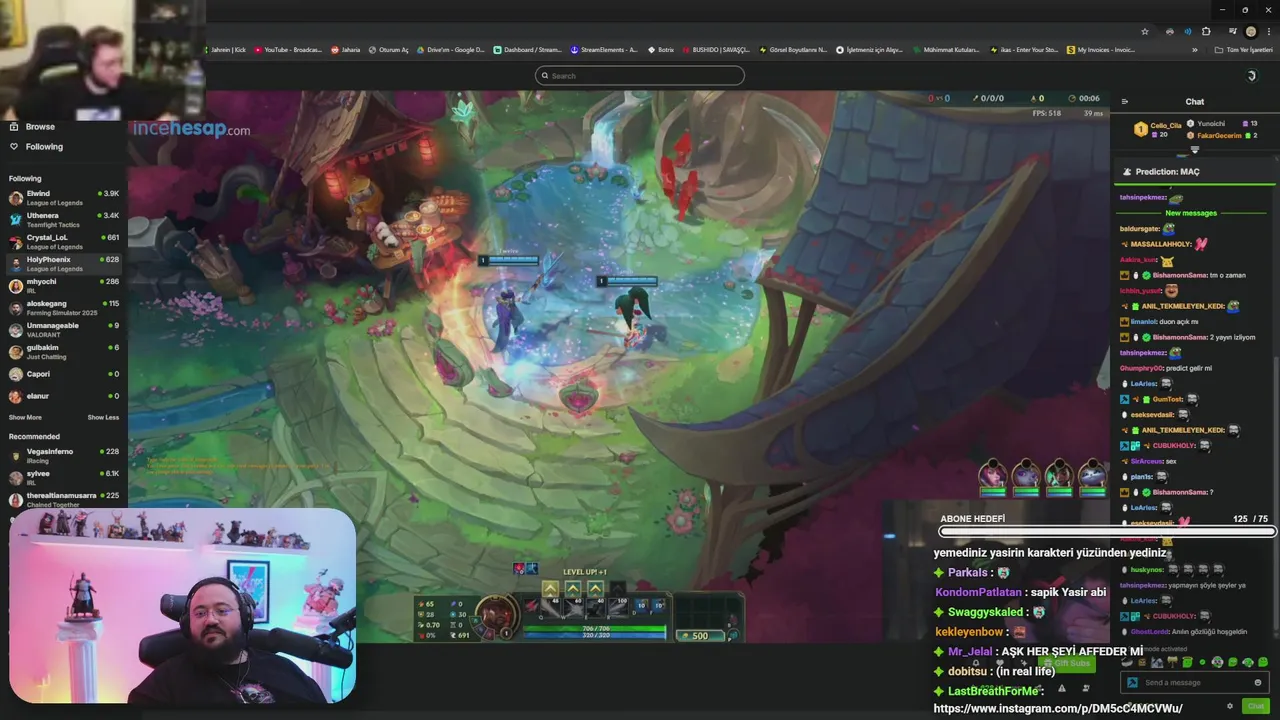Open Crystal_LoL channel in sidebar
Image resolution: width=1280 pixels, height=720 pixels.
coord(64,242)
